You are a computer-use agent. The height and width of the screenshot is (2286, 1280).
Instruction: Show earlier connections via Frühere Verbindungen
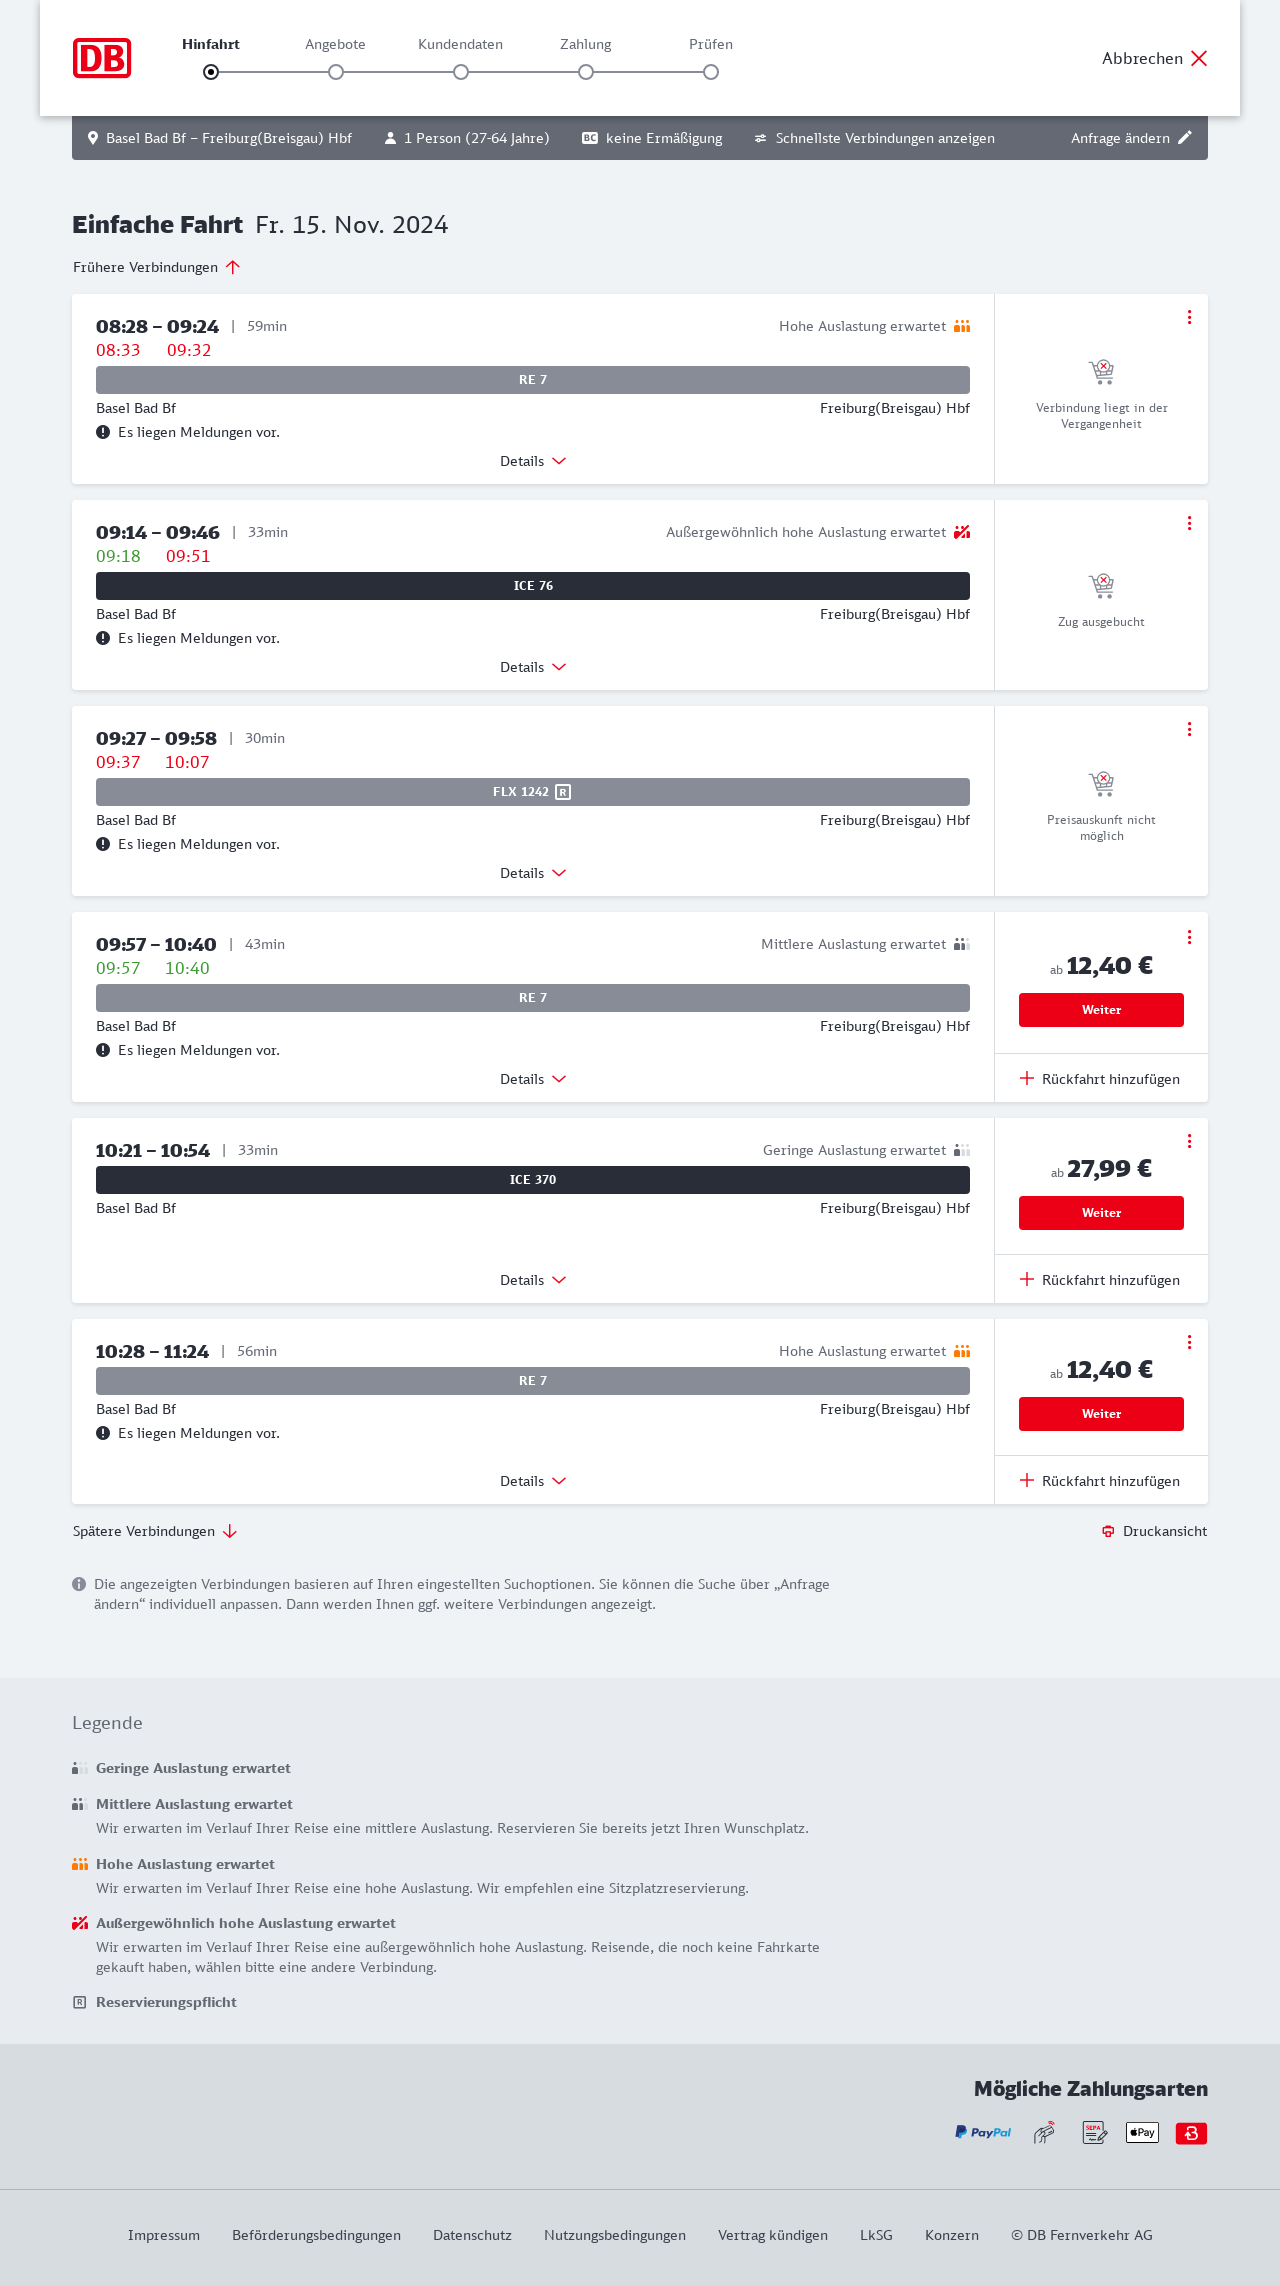pos(157,267)
